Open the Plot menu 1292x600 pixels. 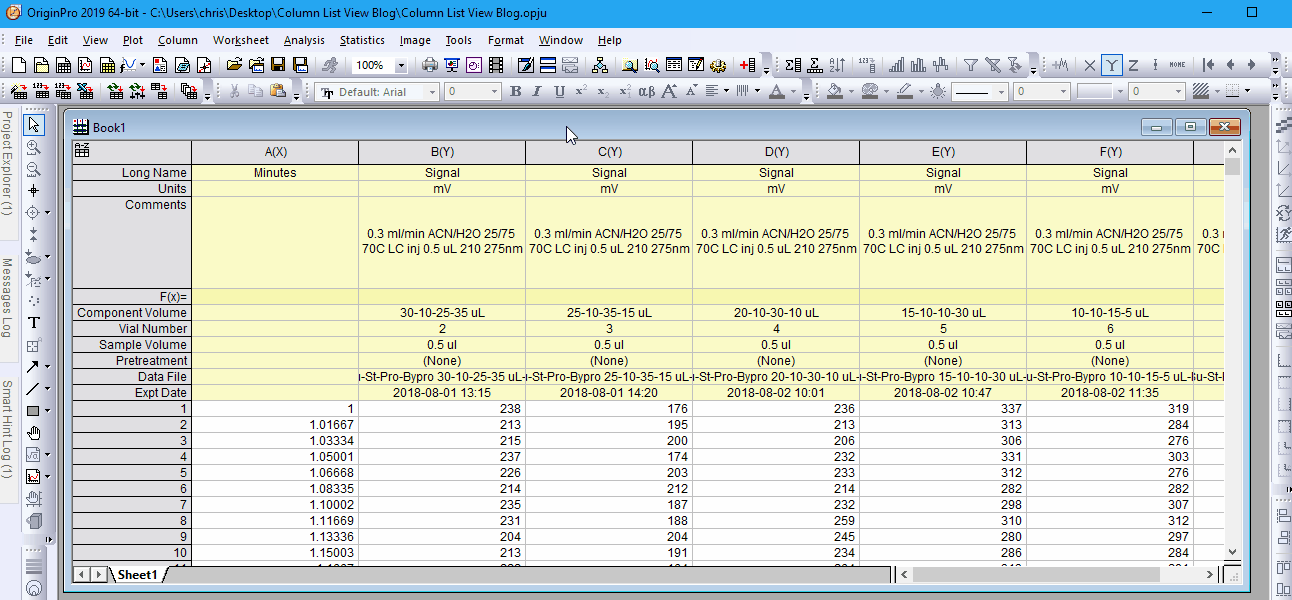tap(133, 40)
